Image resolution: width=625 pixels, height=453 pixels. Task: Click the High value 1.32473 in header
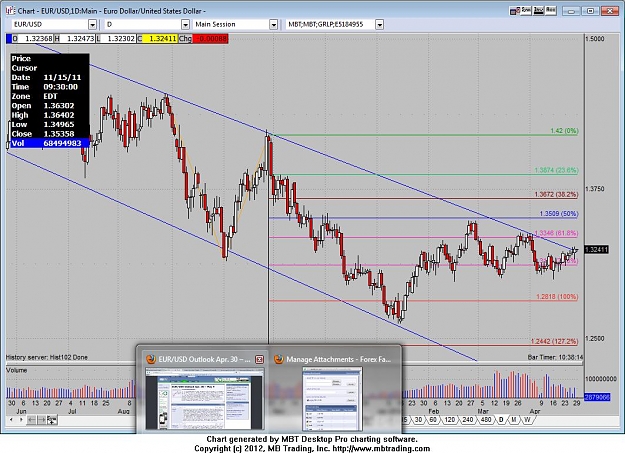[77, 39]
